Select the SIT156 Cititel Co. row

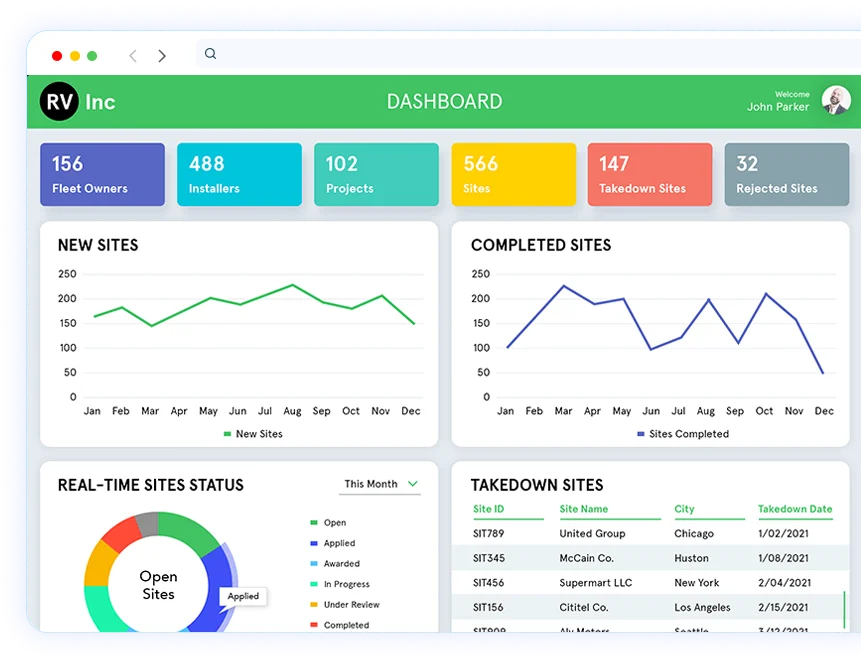(x=650, y=607)
